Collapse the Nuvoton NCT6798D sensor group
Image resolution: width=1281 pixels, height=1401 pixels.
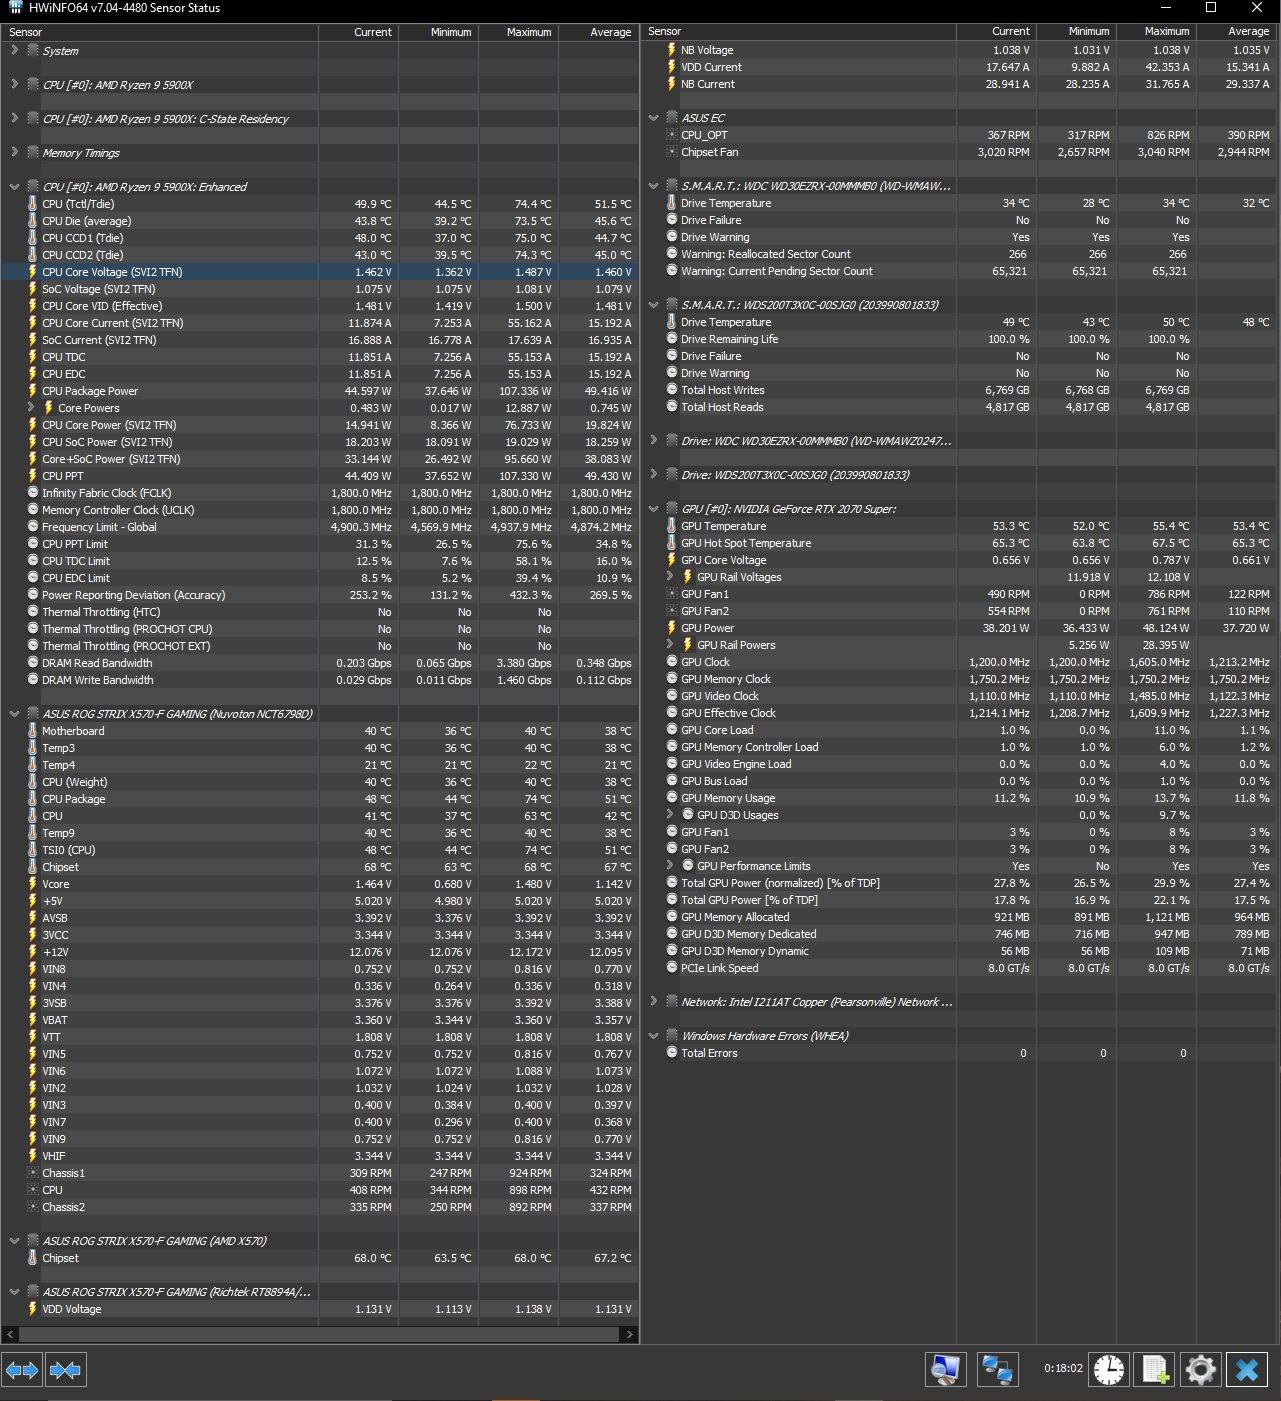14,714
